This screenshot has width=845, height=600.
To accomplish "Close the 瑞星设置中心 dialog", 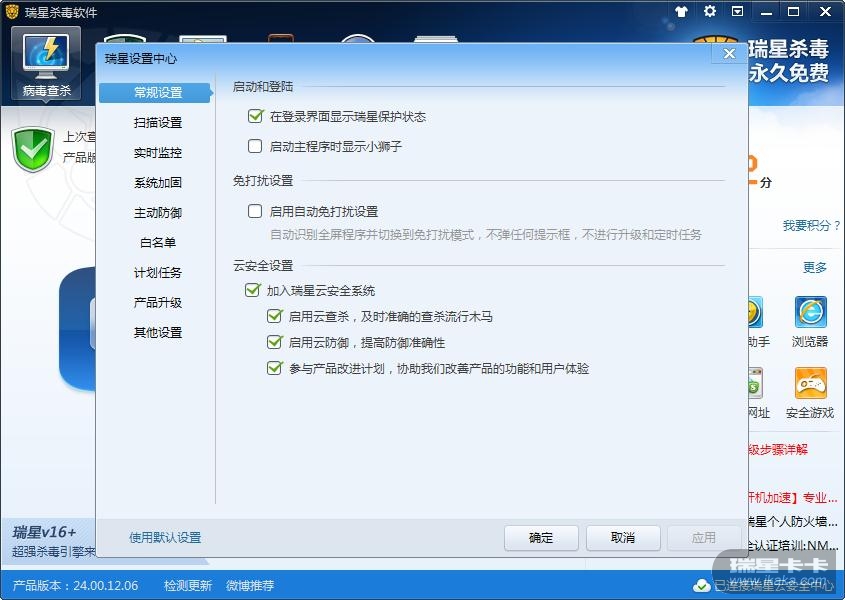I will 729,53.
